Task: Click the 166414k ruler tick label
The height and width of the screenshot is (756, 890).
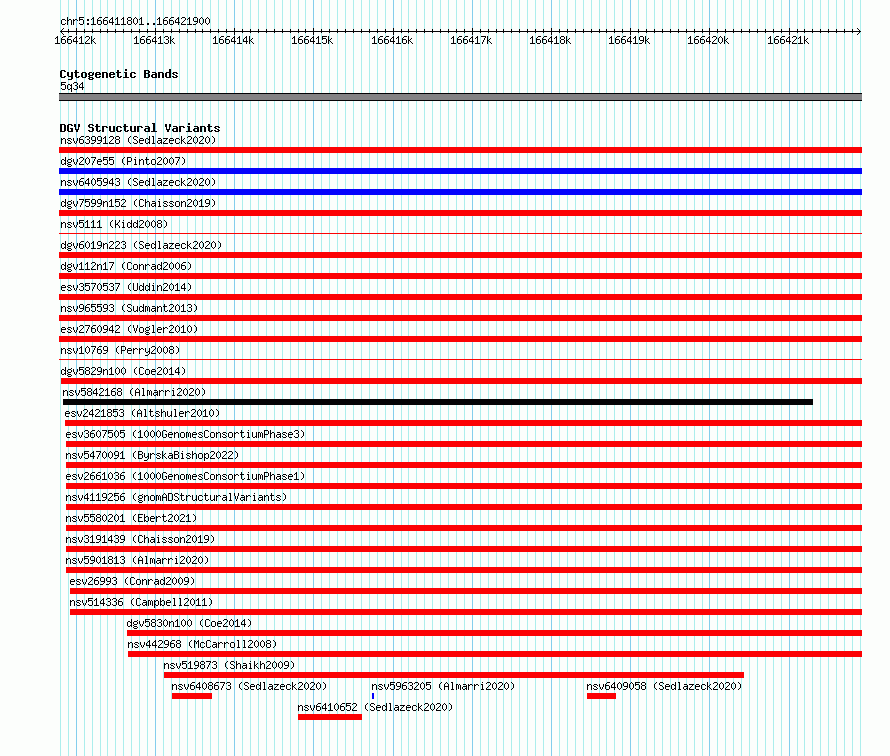Action: (x=233, y=40)
